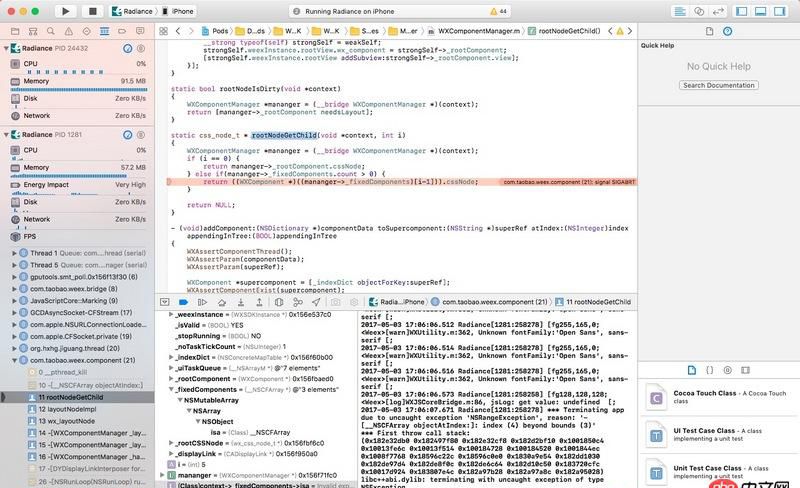This screenshot has height=488, width=800.
Task: Toggle breakpoints activation button
Action: [184, 302]
